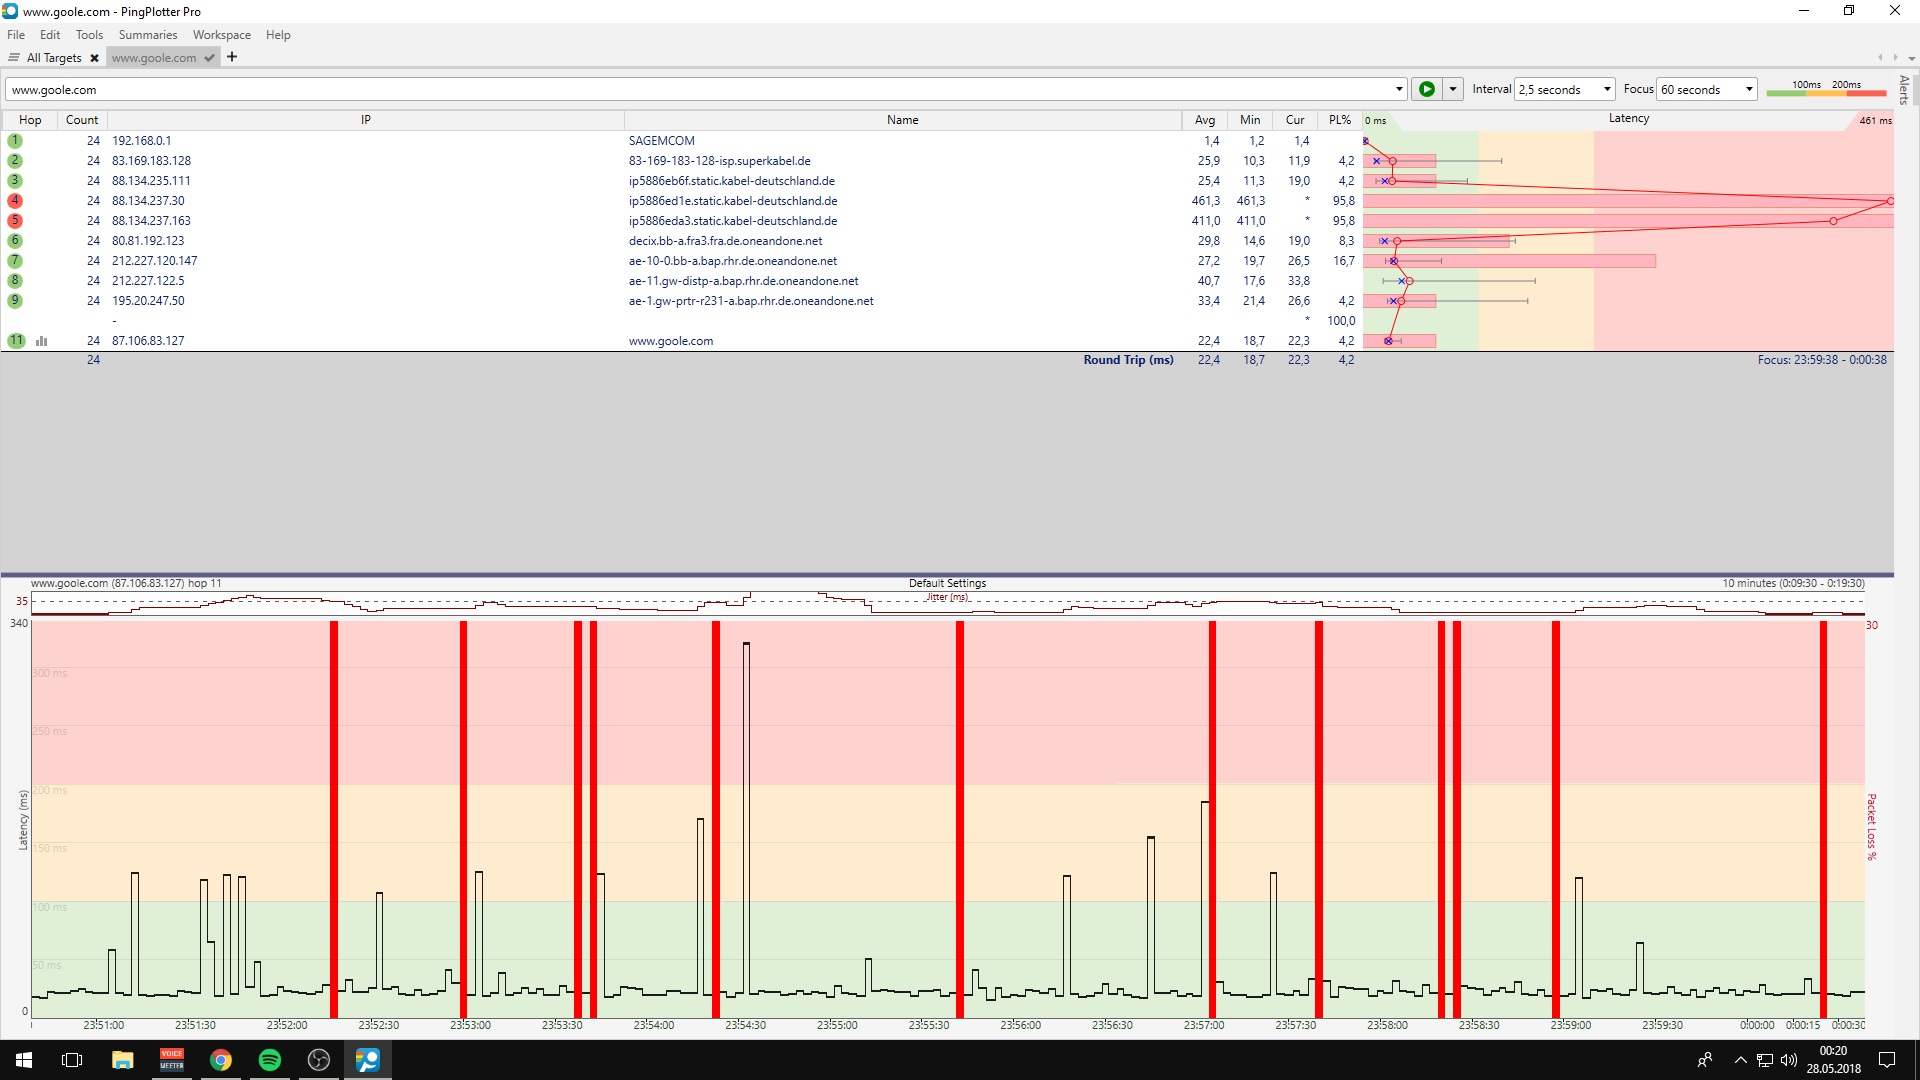Open the File menu
Viewport: 1920px width, 1080px height.
tap(16, 35)
